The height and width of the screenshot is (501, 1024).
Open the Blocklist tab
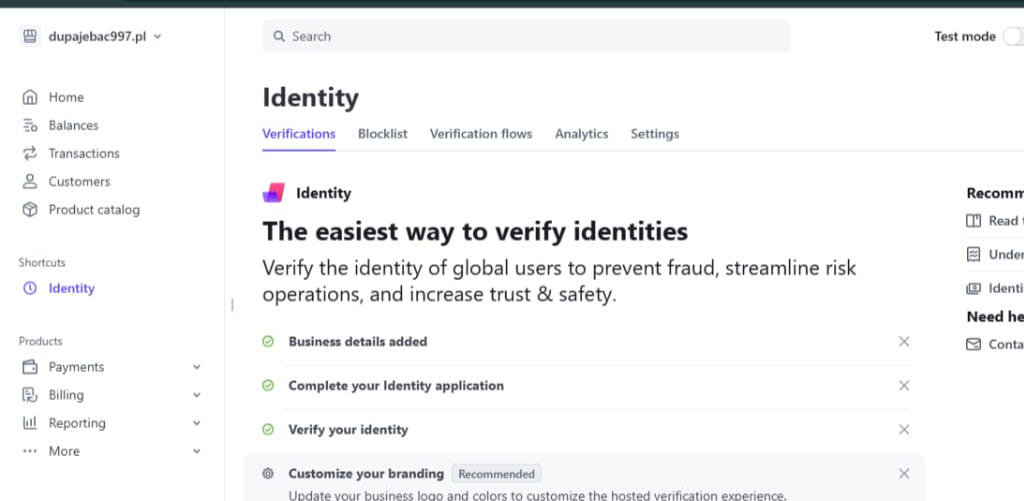(383, 134)
